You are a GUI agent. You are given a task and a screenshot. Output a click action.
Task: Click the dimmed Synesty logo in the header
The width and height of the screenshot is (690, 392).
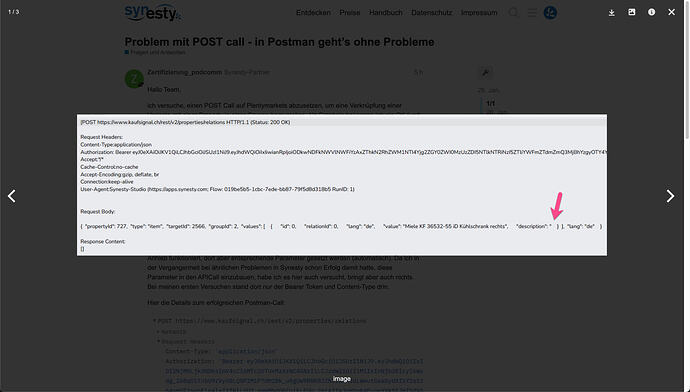[153, 12]
